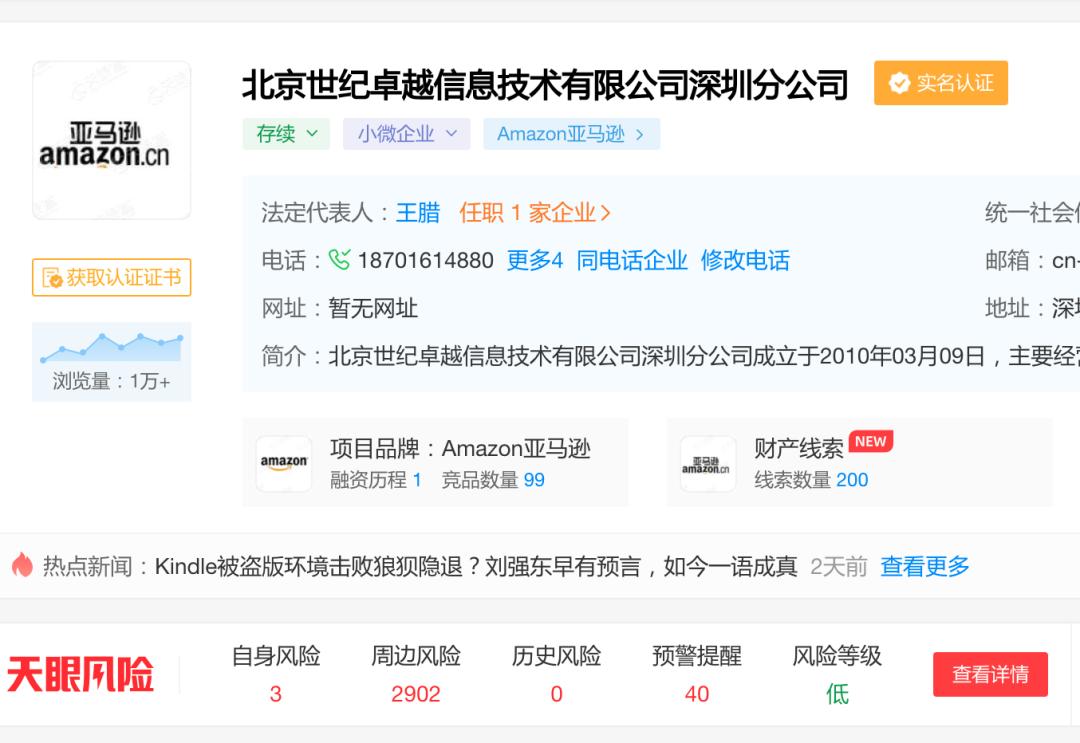Click the 天眼风险 logo

pos(81,674)
